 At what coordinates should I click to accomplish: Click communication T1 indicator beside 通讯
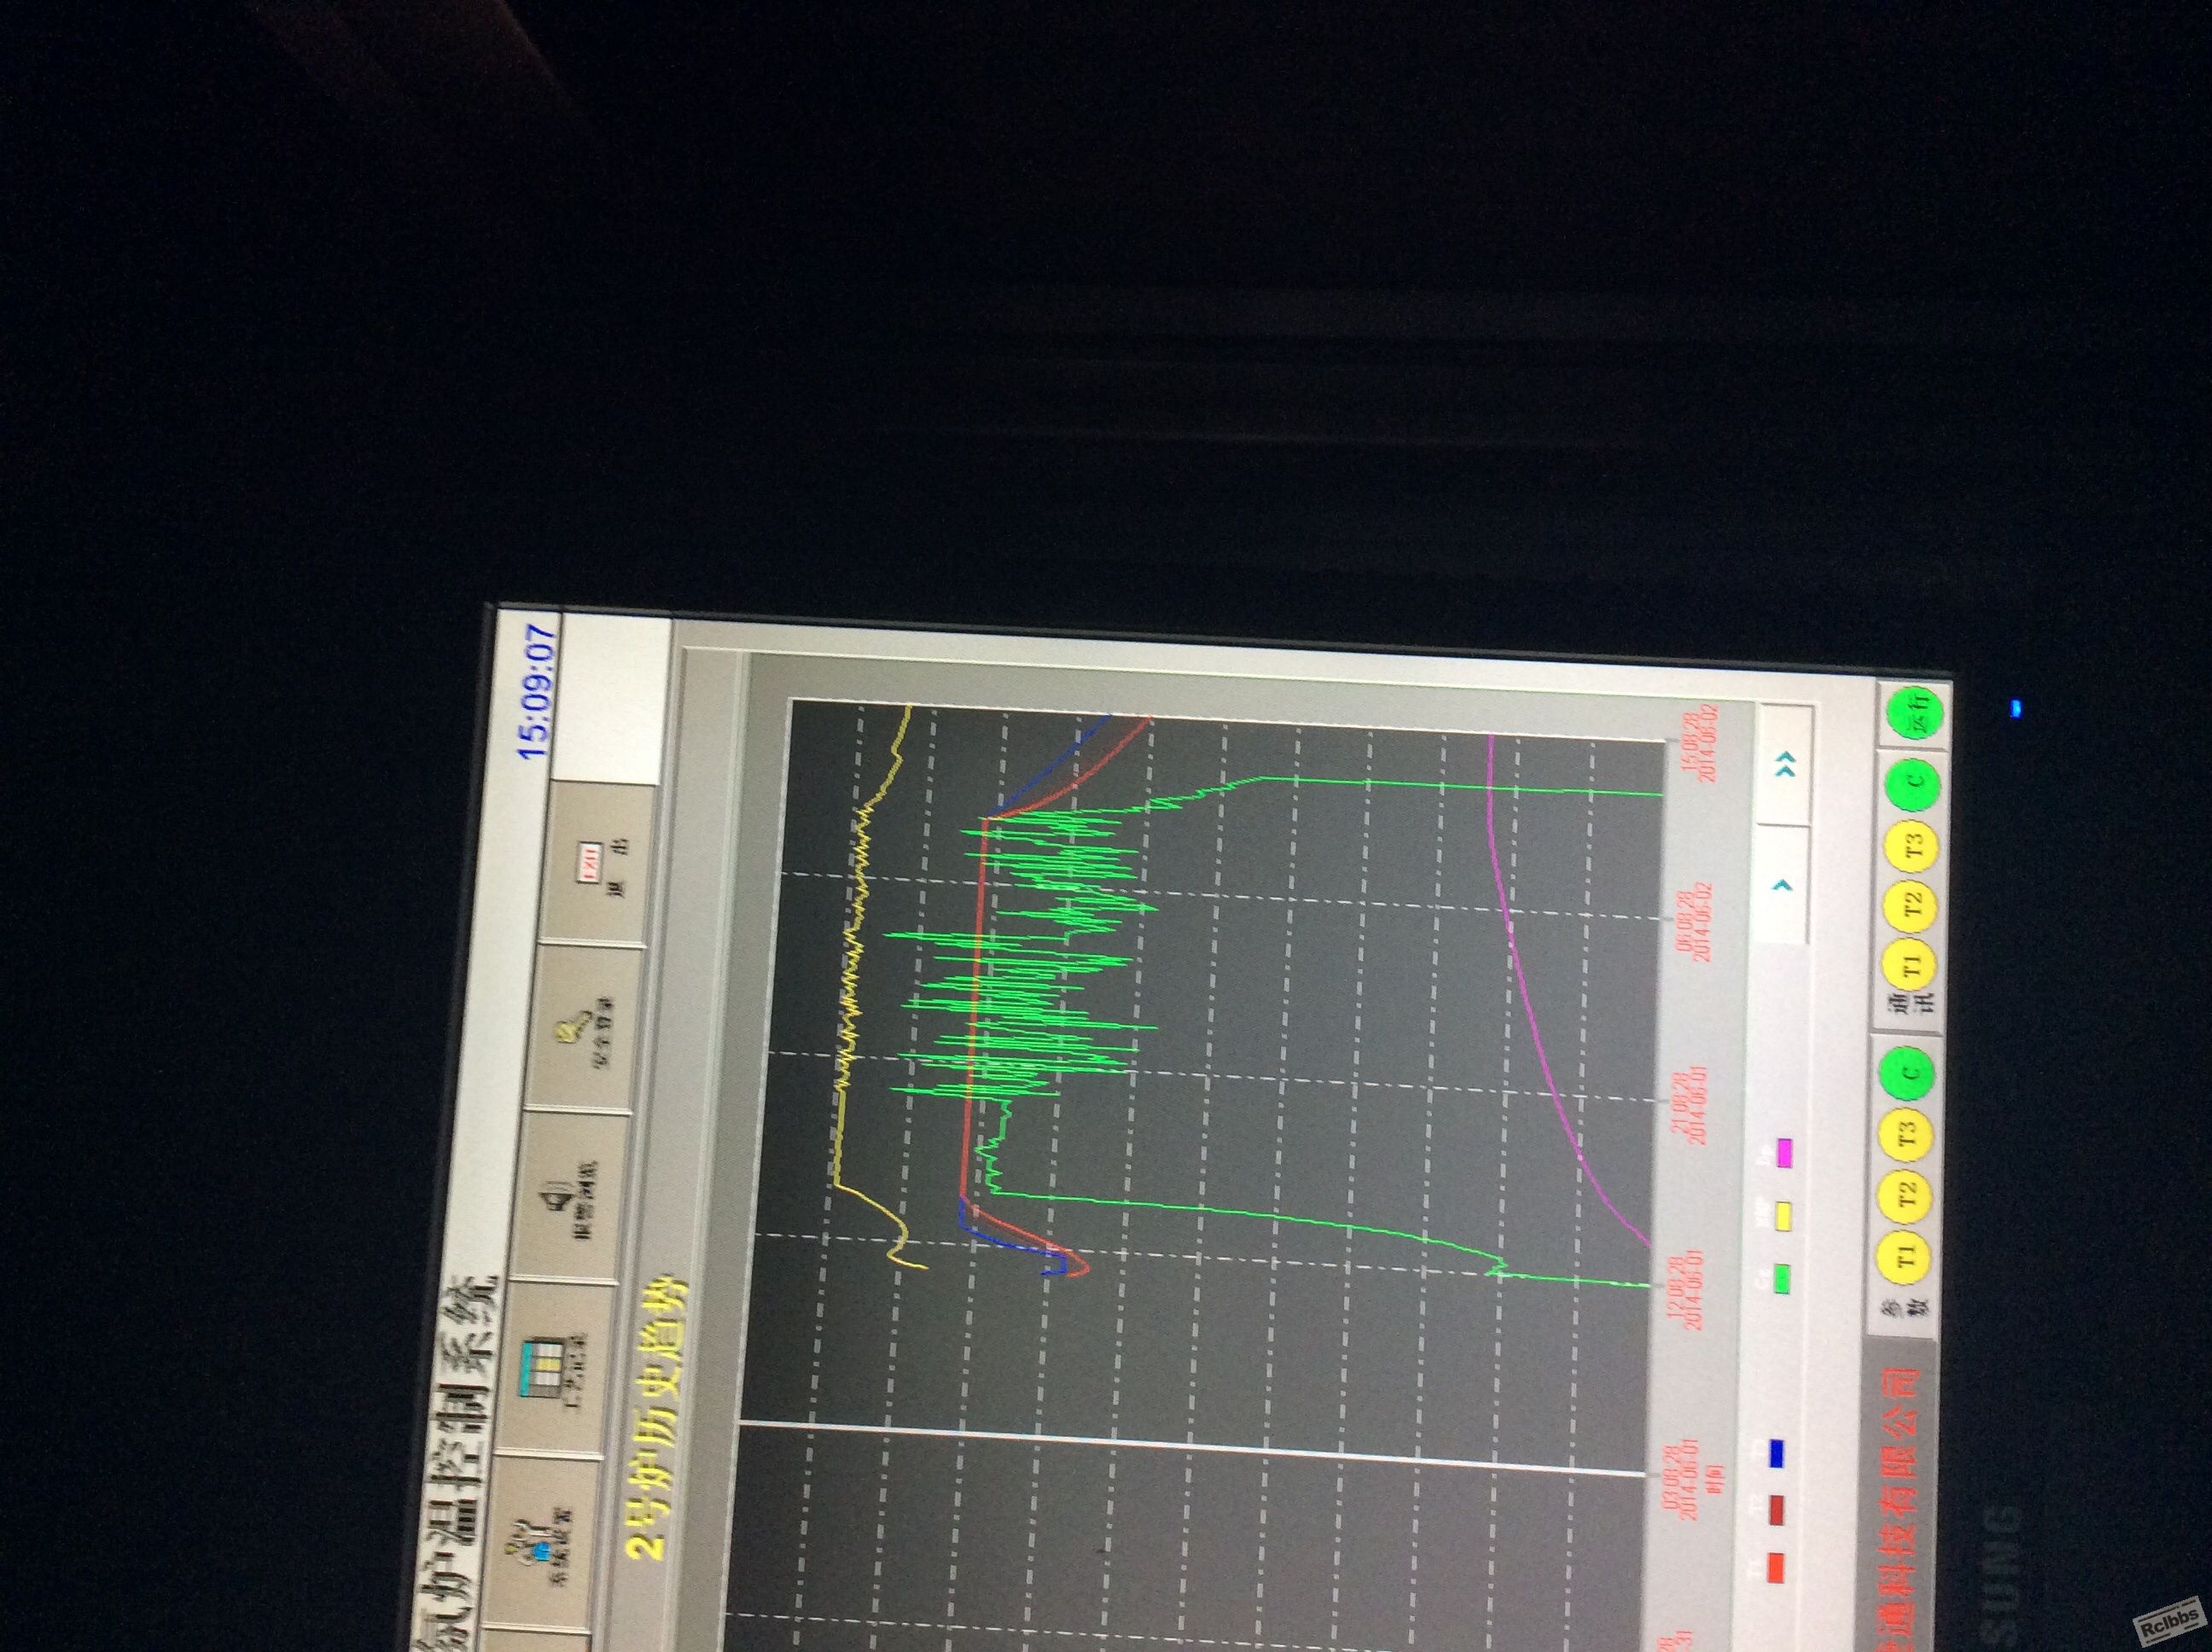click(1909, 963)
